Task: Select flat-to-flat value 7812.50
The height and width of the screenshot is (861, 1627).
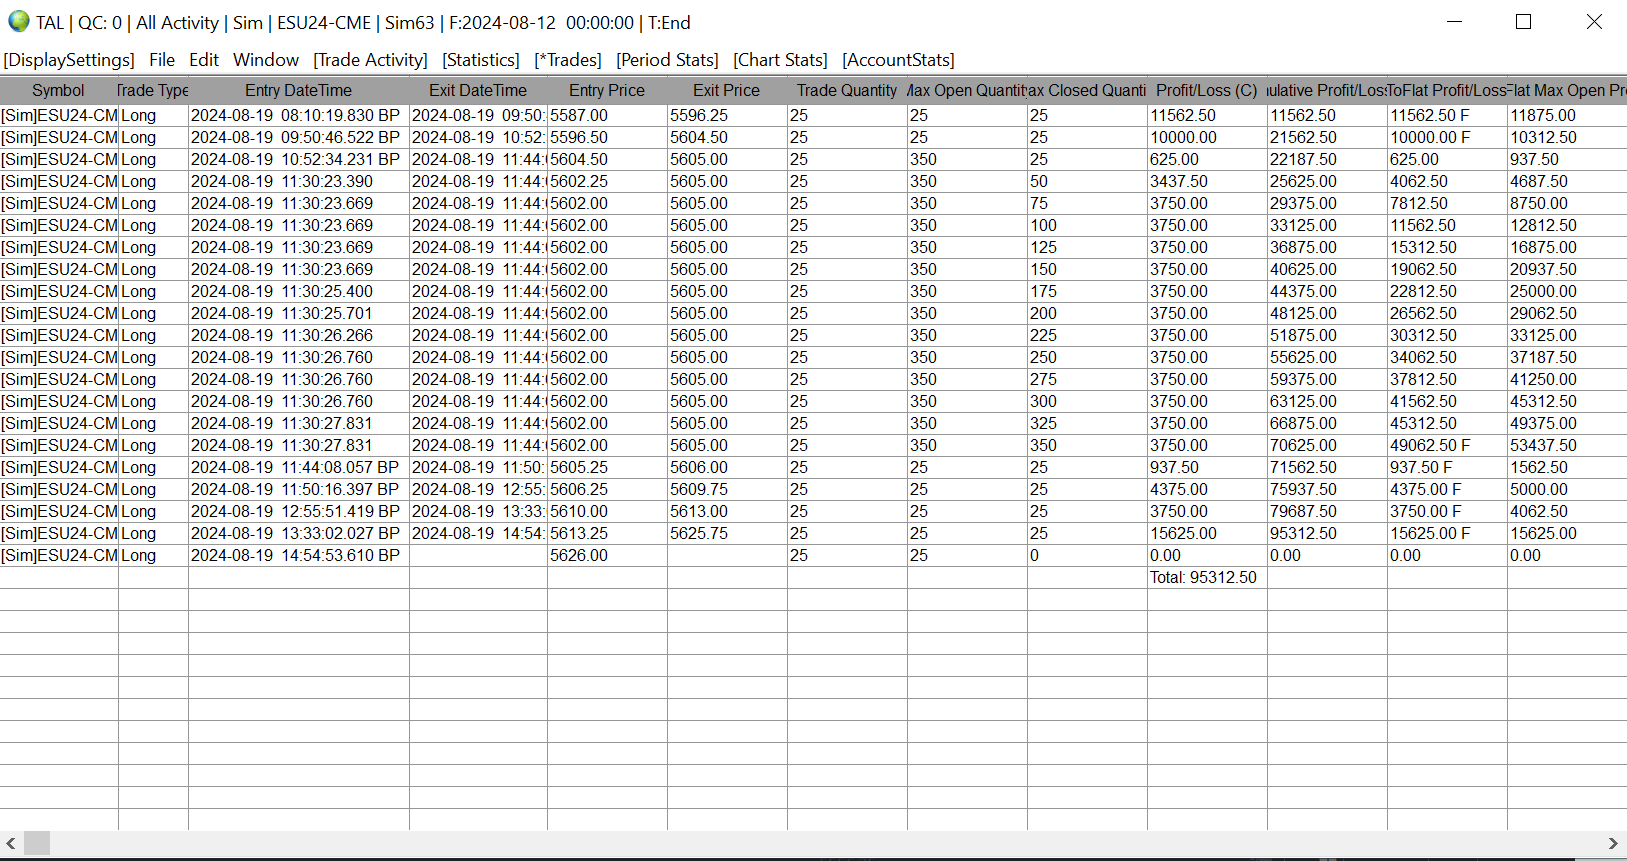Action: (x=1447, y=203)
